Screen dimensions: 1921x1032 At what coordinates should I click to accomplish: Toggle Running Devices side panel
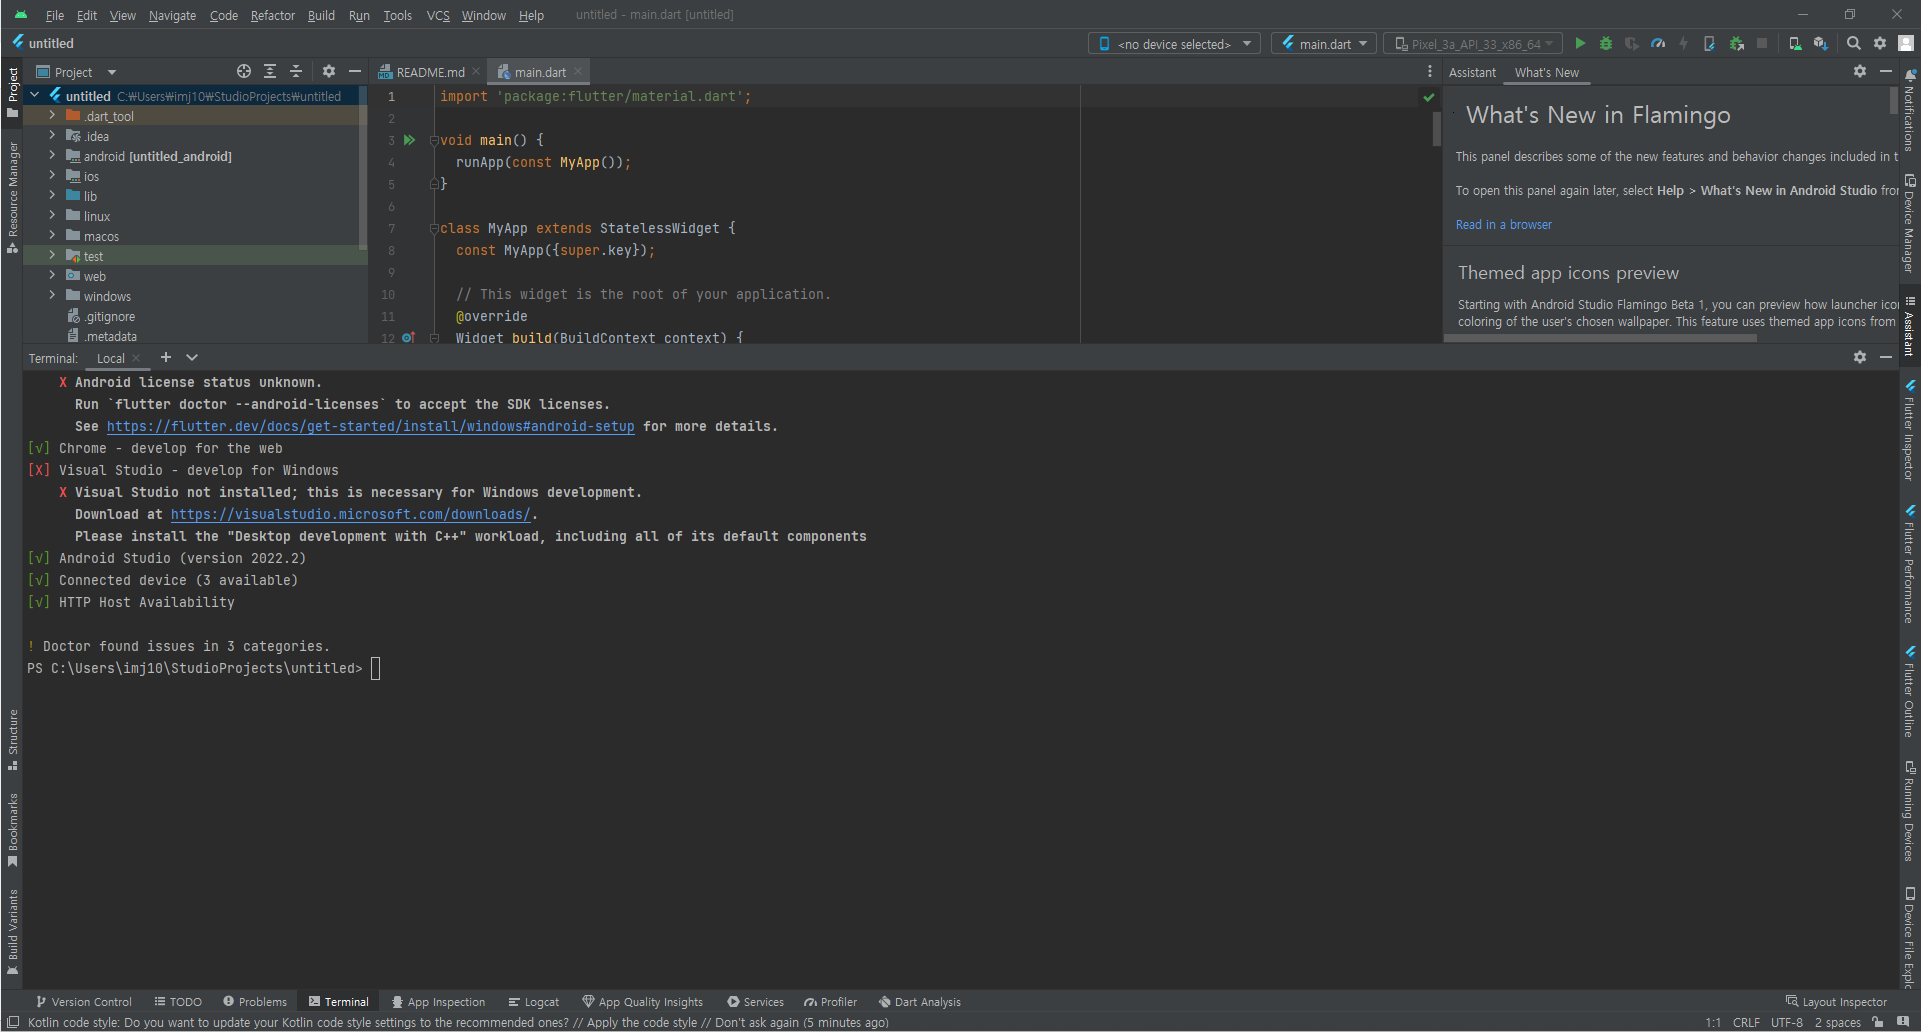click(x=1910, y=811)
